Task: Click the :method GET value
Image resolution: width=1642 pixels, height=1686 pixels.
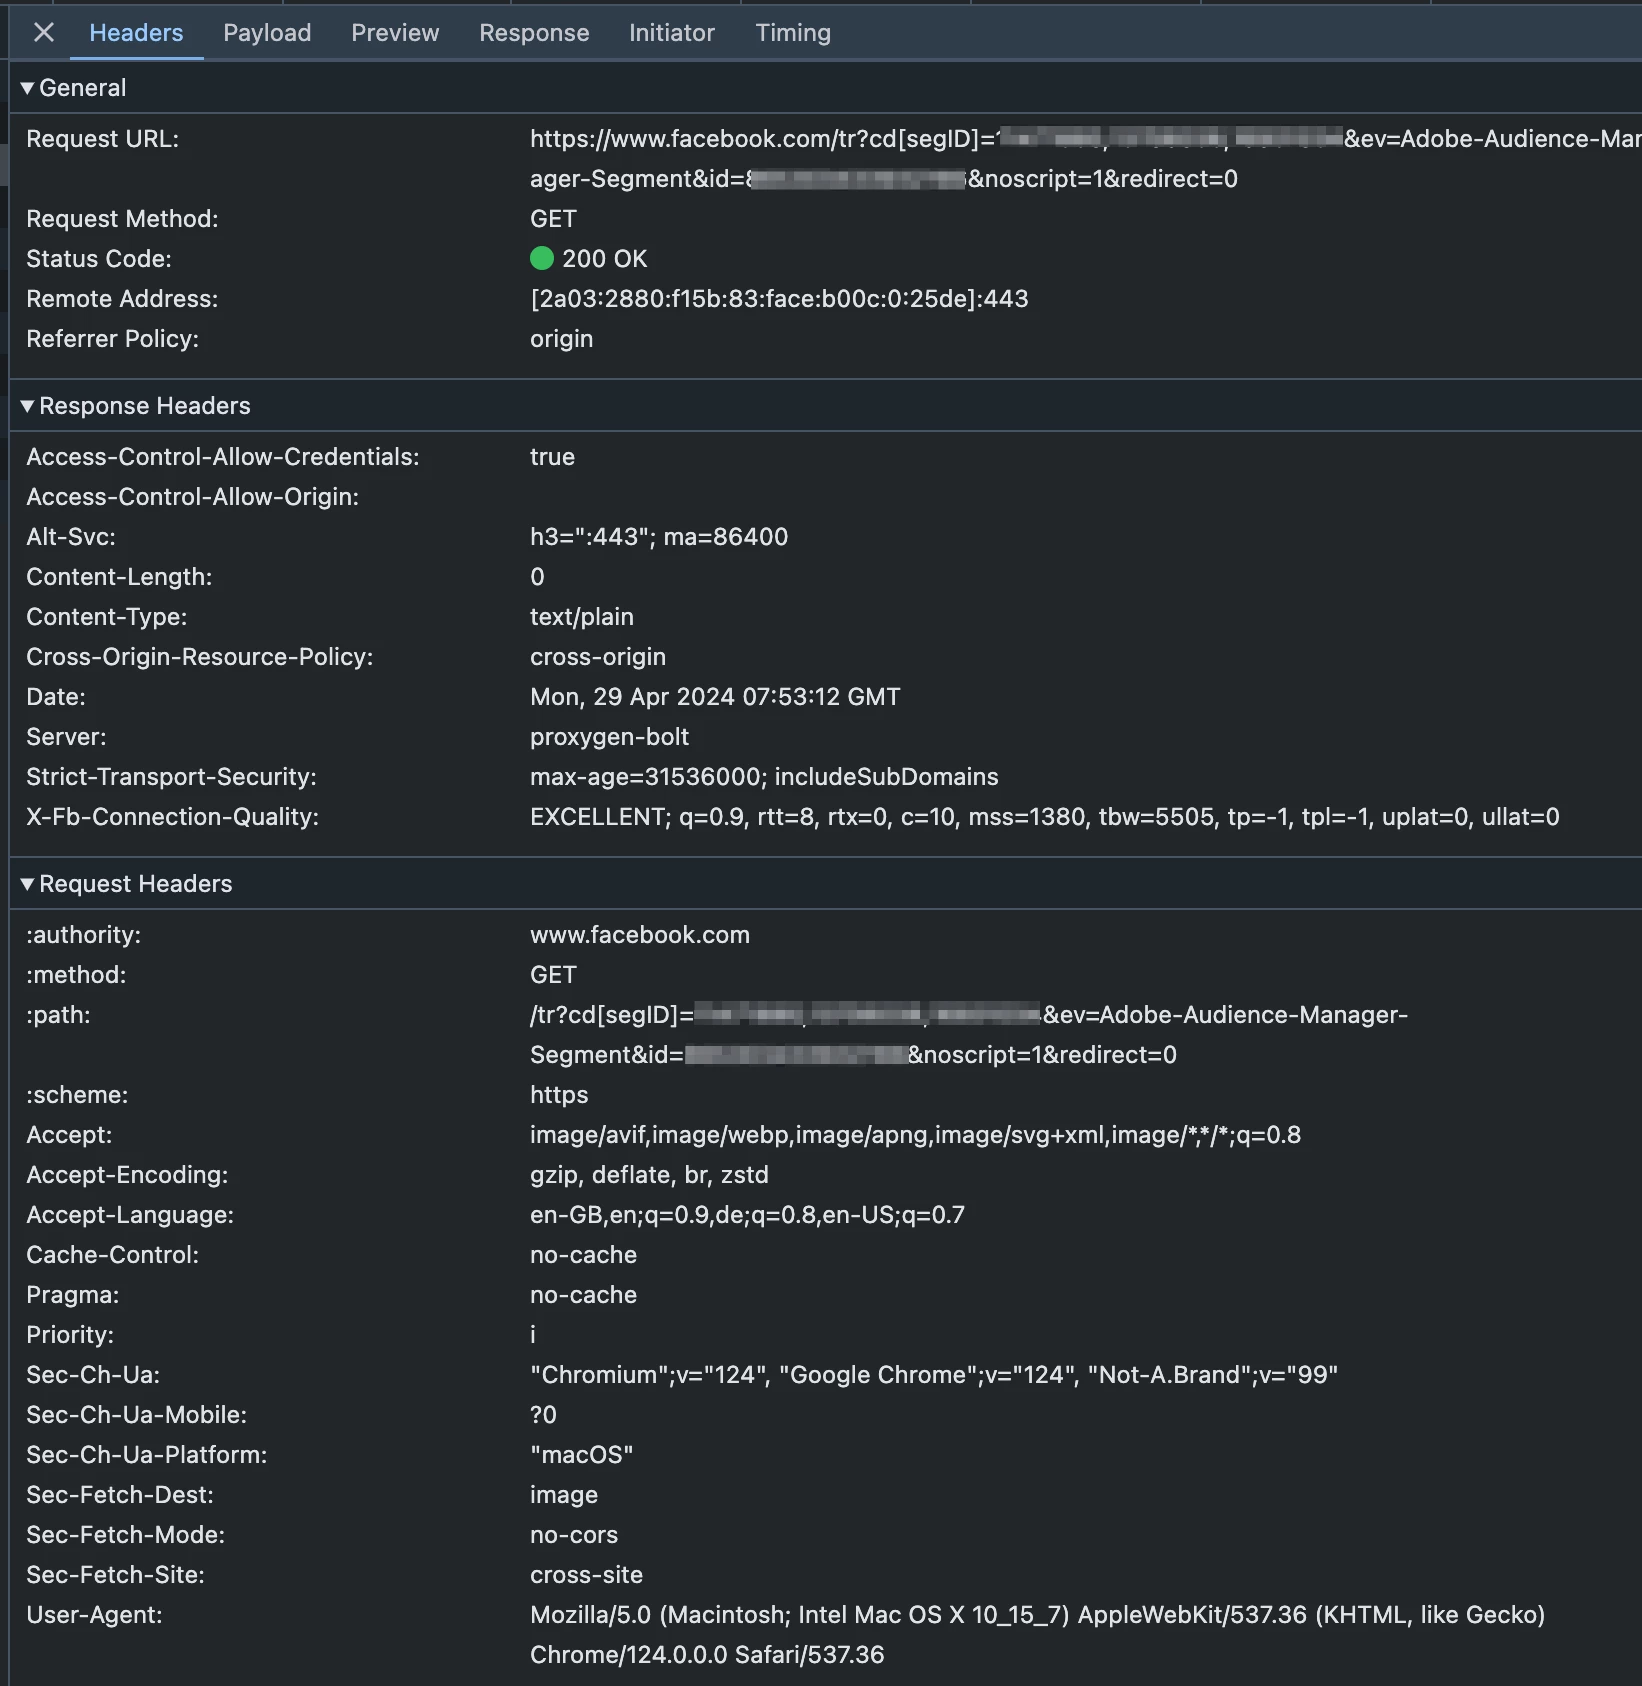Action: [553, 975]
